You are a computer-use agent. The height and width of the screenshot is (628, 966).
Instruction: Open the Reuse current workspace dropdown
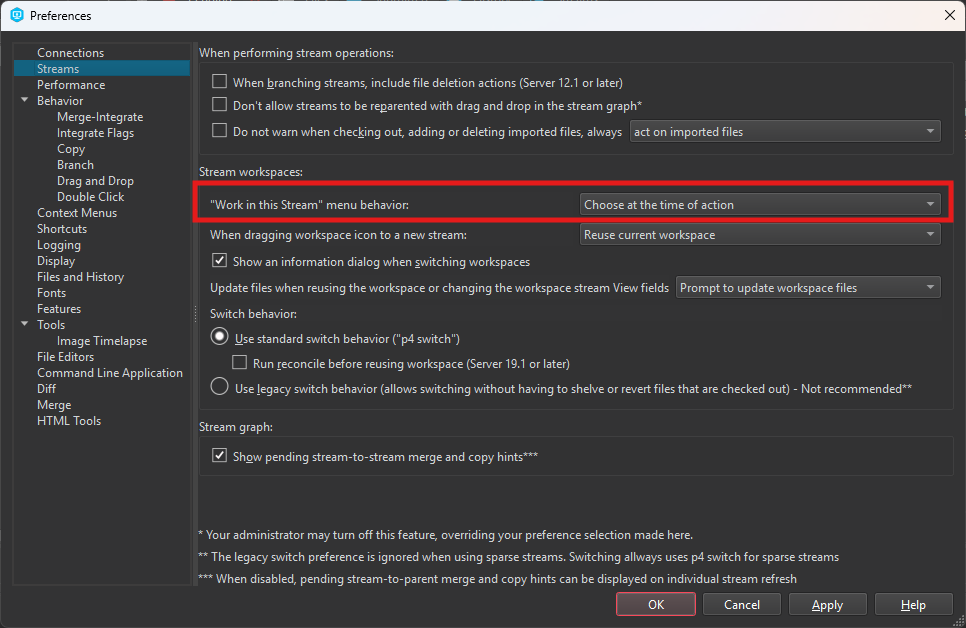[760, 235]
